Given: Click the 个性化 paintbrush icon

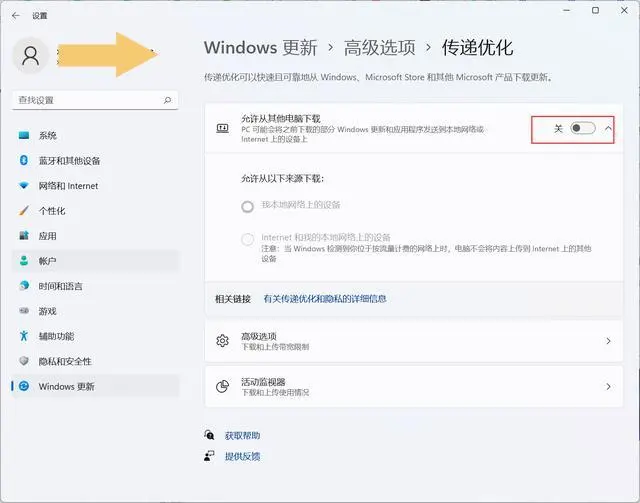Looking at the screenshot, I should [24, 211].
